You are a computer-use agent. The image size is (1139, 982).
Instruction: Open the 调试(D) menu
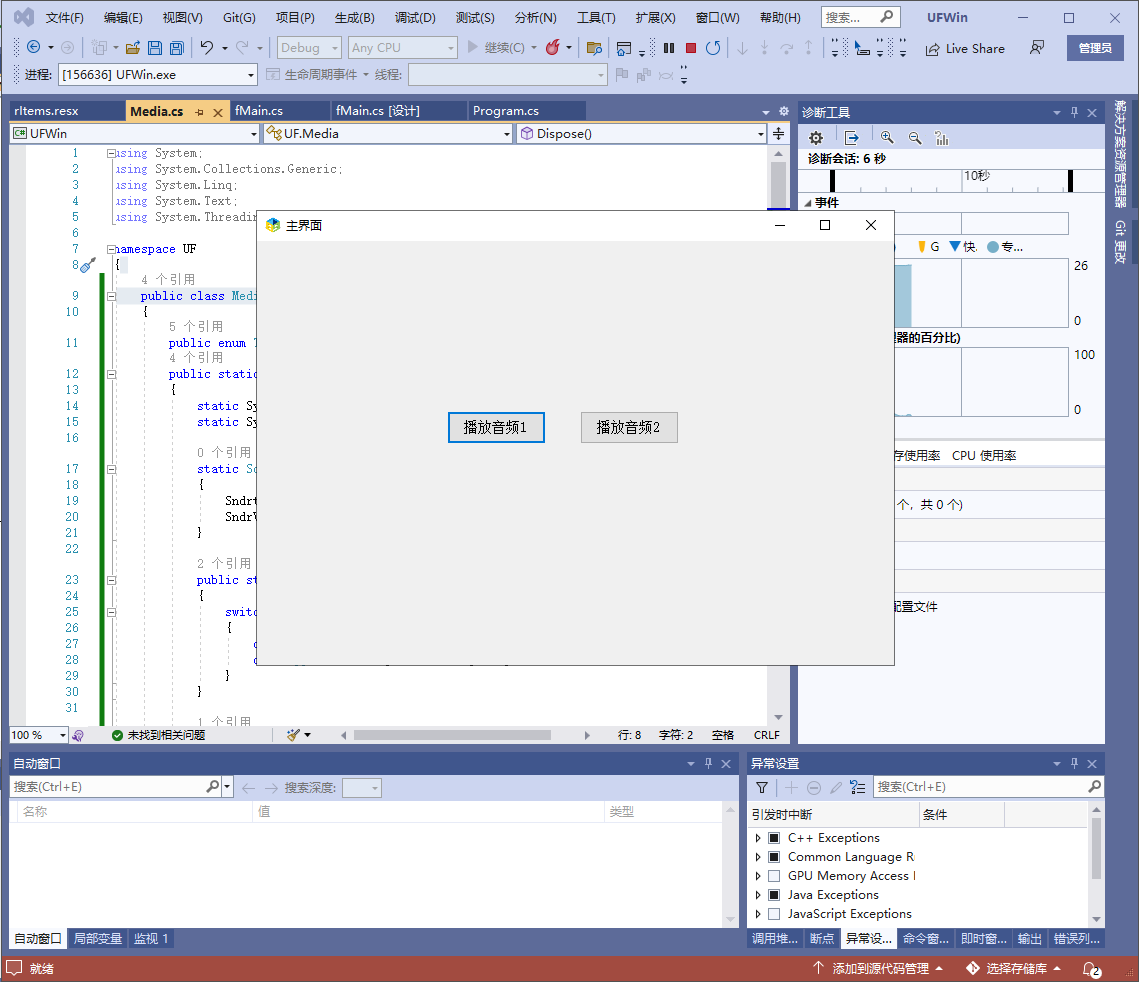coord(415,17)
